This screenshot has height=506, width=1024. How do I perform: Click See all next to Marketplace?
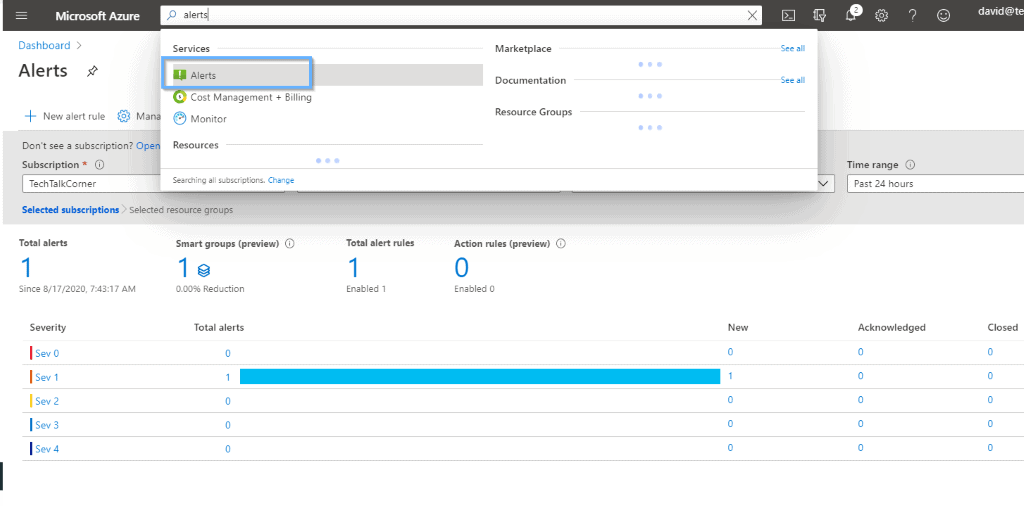[x=793, y=48]
